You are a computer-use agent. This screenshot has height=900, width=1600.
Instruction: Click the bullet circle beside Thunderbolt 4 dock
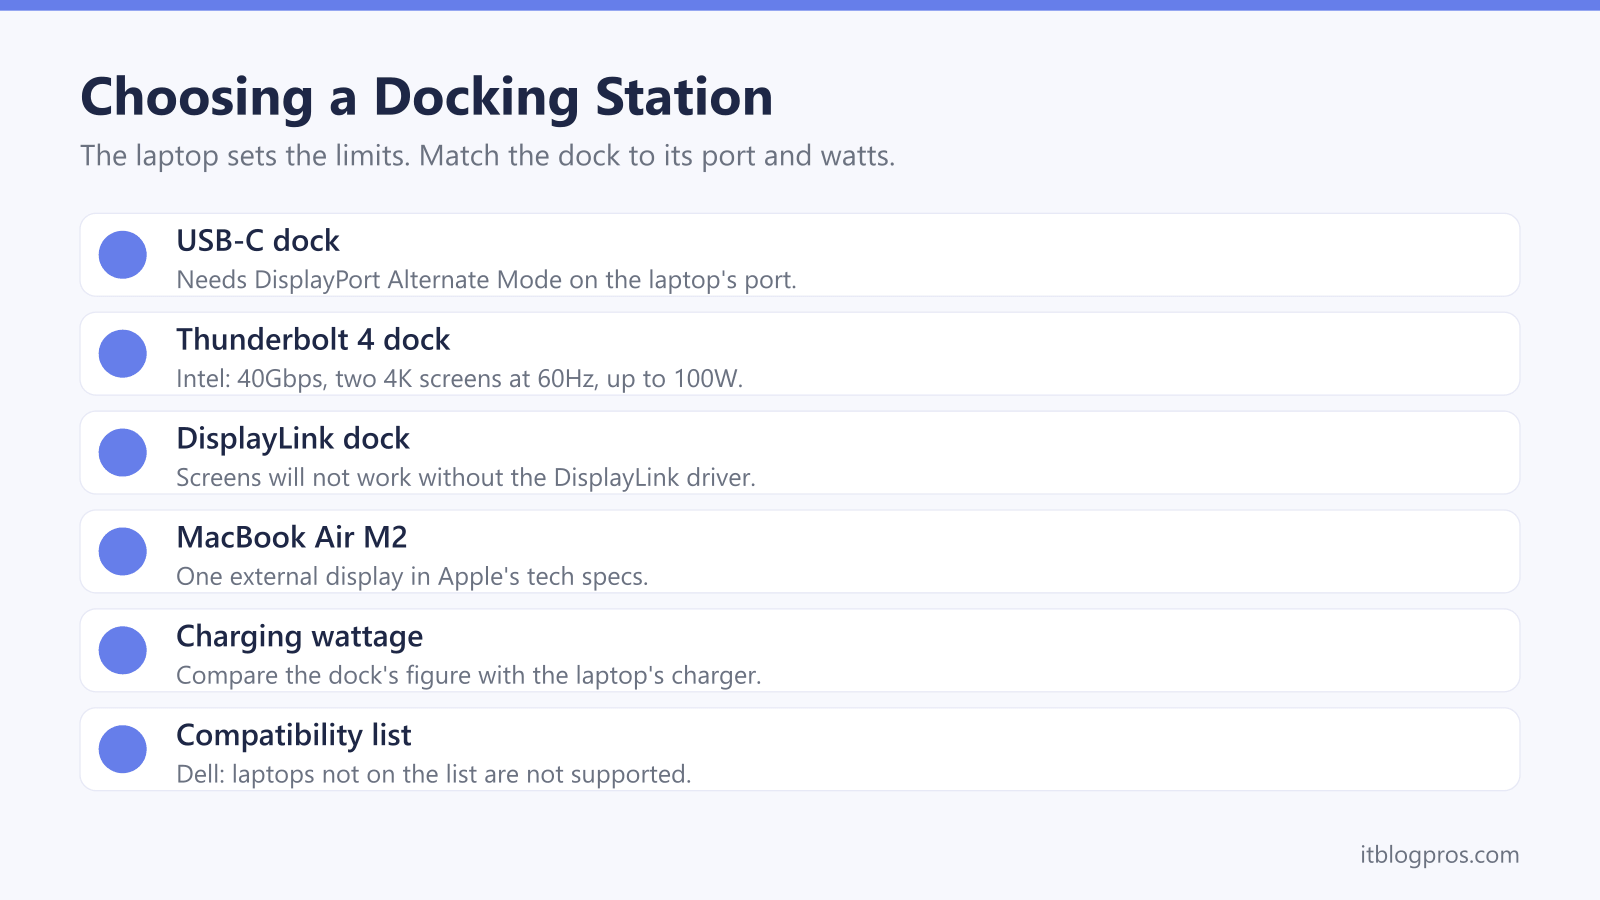point(123,354)
